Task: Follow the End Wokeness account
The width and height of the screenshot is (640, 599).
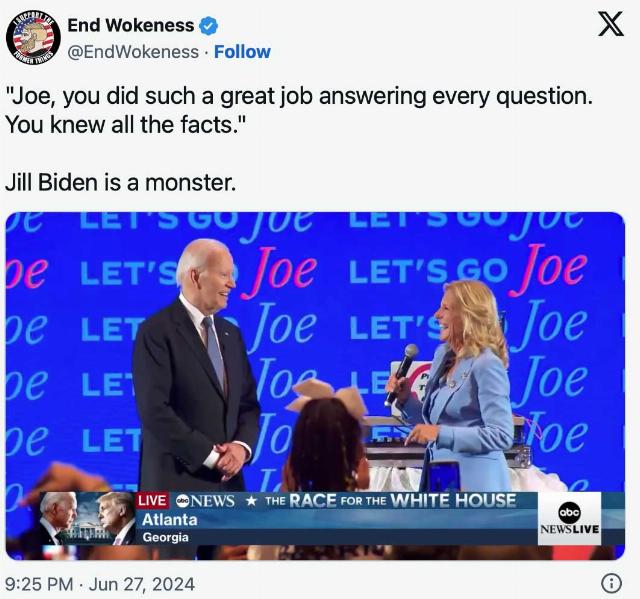Action: 242,52
